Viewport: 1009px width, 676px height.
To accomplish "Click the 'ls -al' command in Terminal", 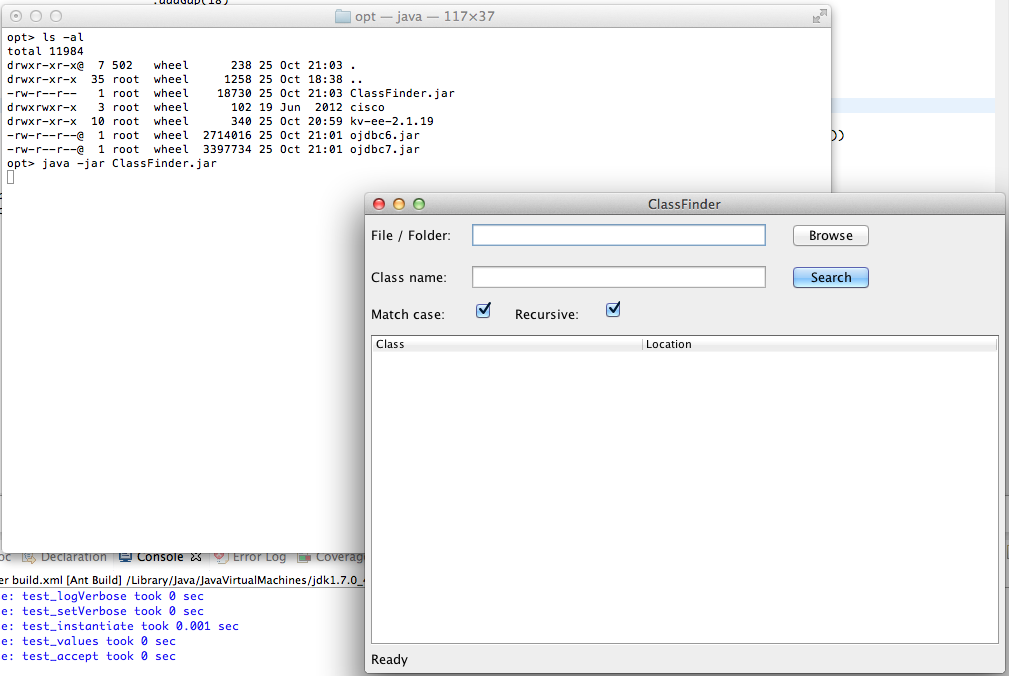I will 63,37.
